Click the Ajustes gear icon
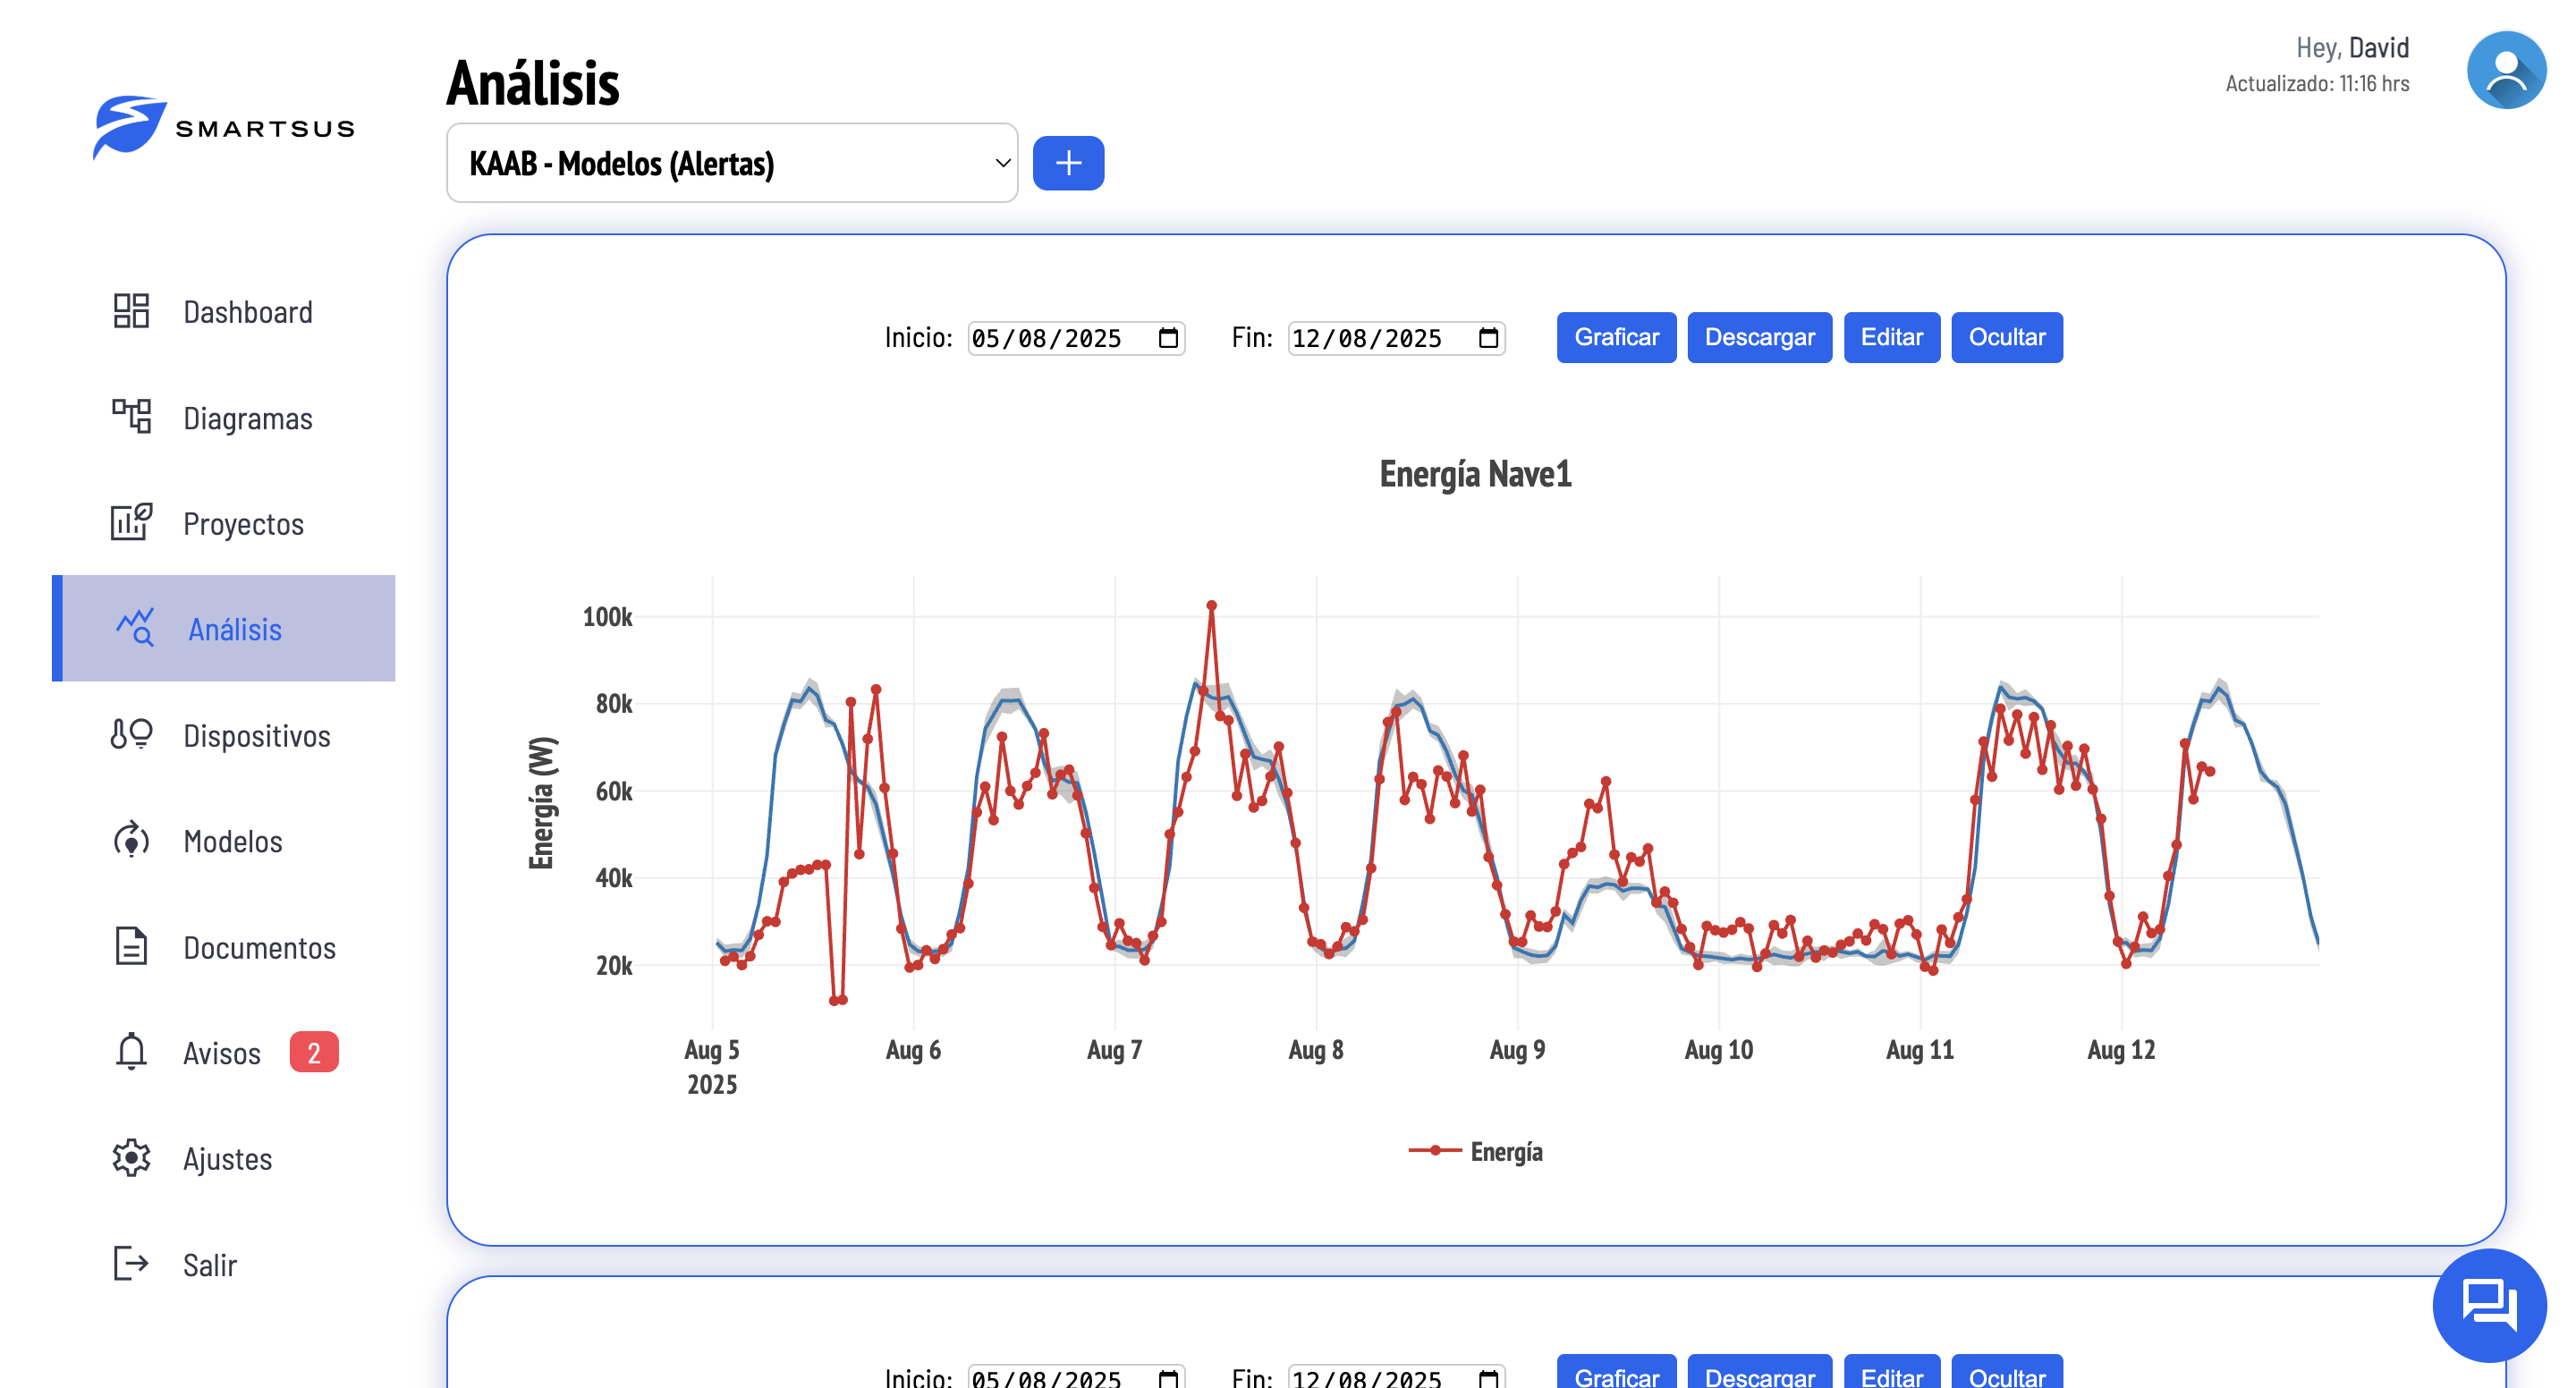Image resolution: width=2576 pixels, height=1388 pixels. click(131, 1158)
